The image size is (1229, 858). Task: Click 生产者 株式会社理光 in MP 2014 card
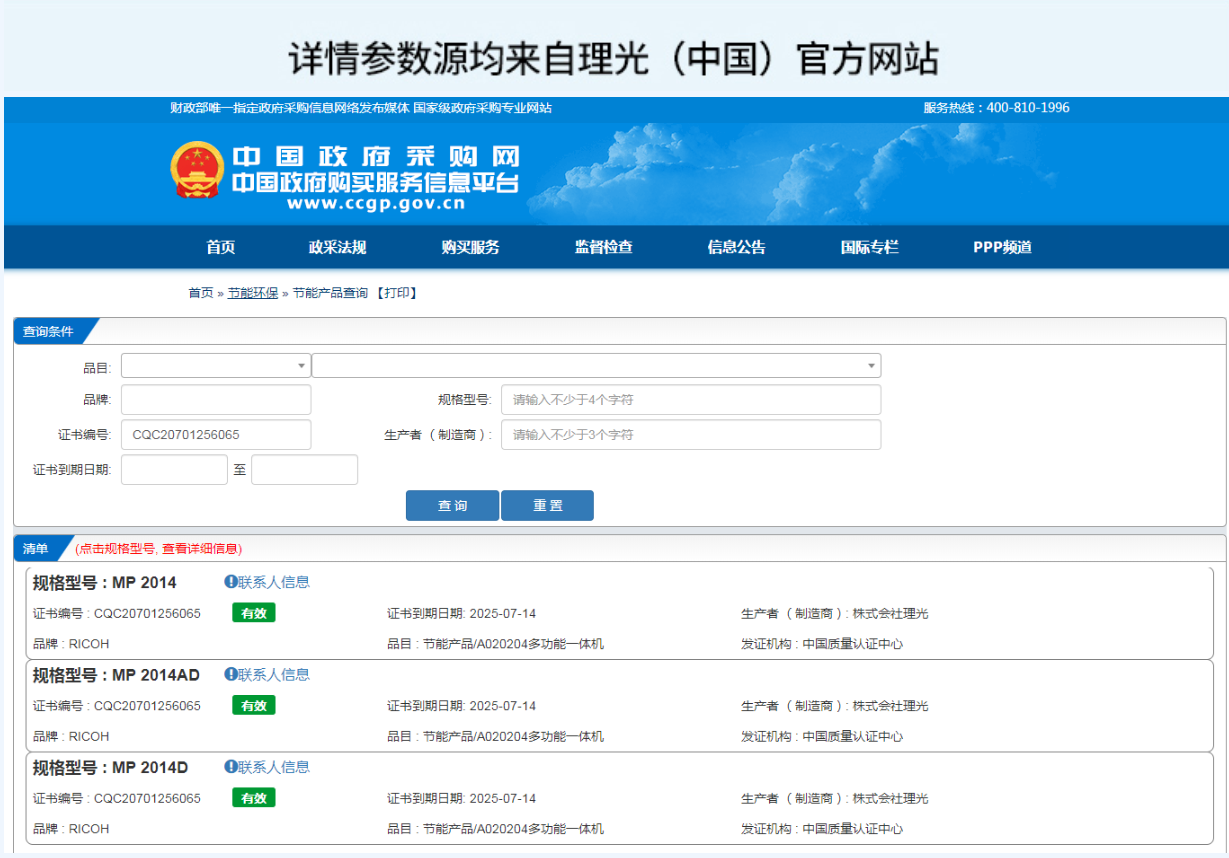[835, 613]
